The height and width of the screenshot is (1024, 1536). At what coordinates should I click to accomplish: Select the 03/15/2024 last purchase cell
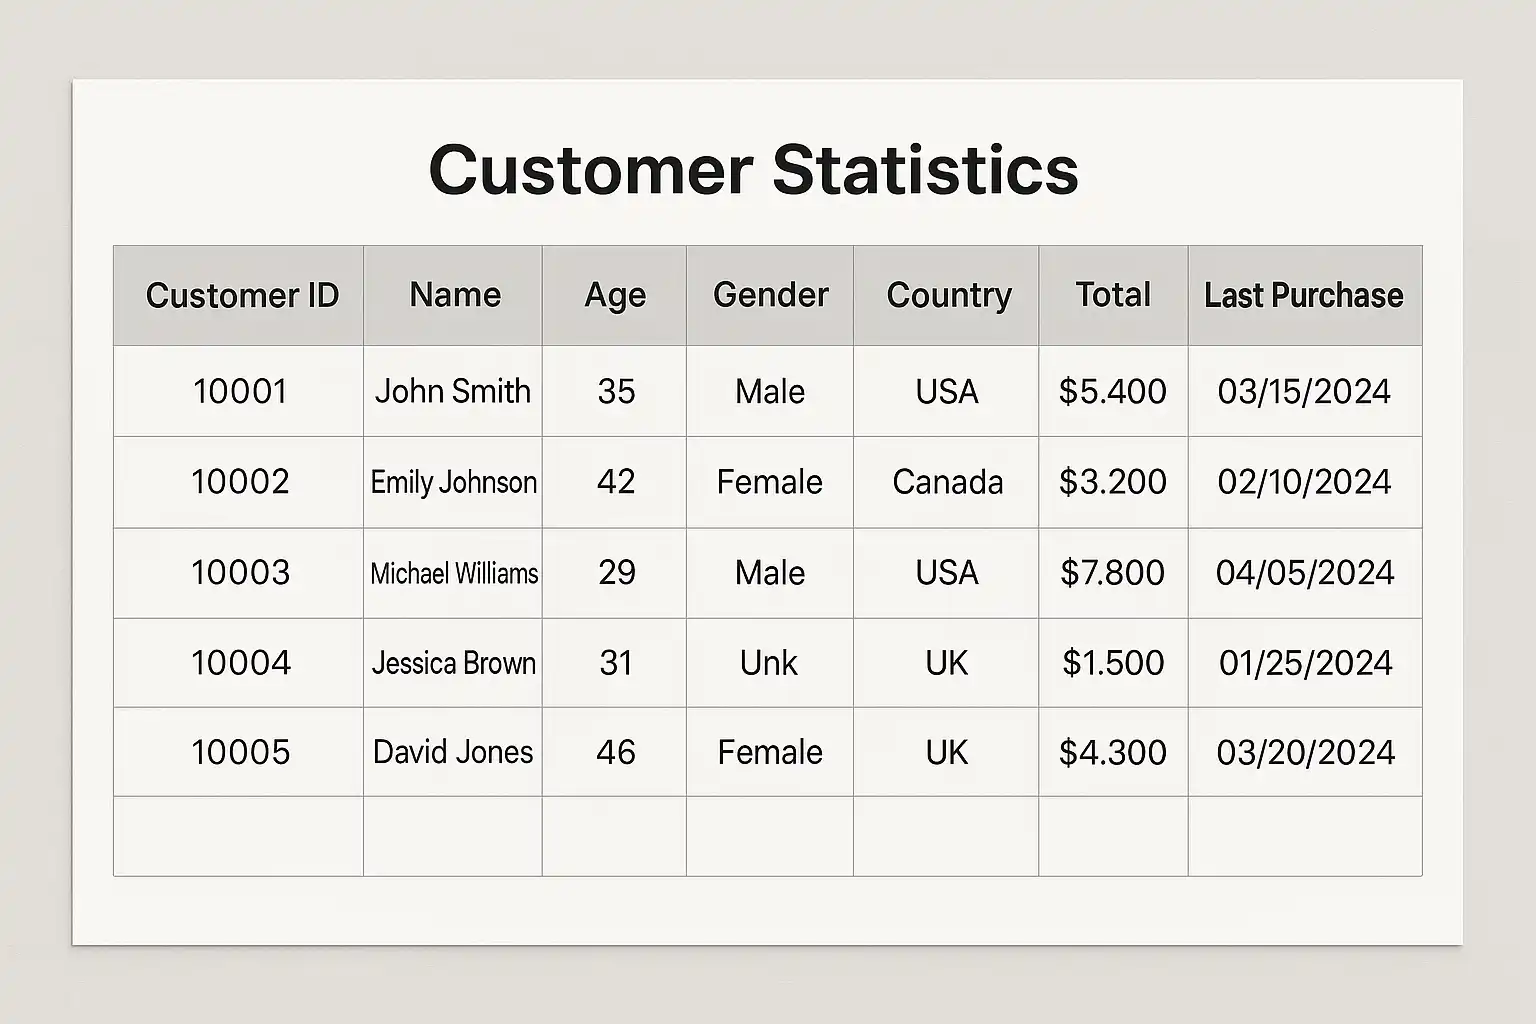pos(1304,391)
